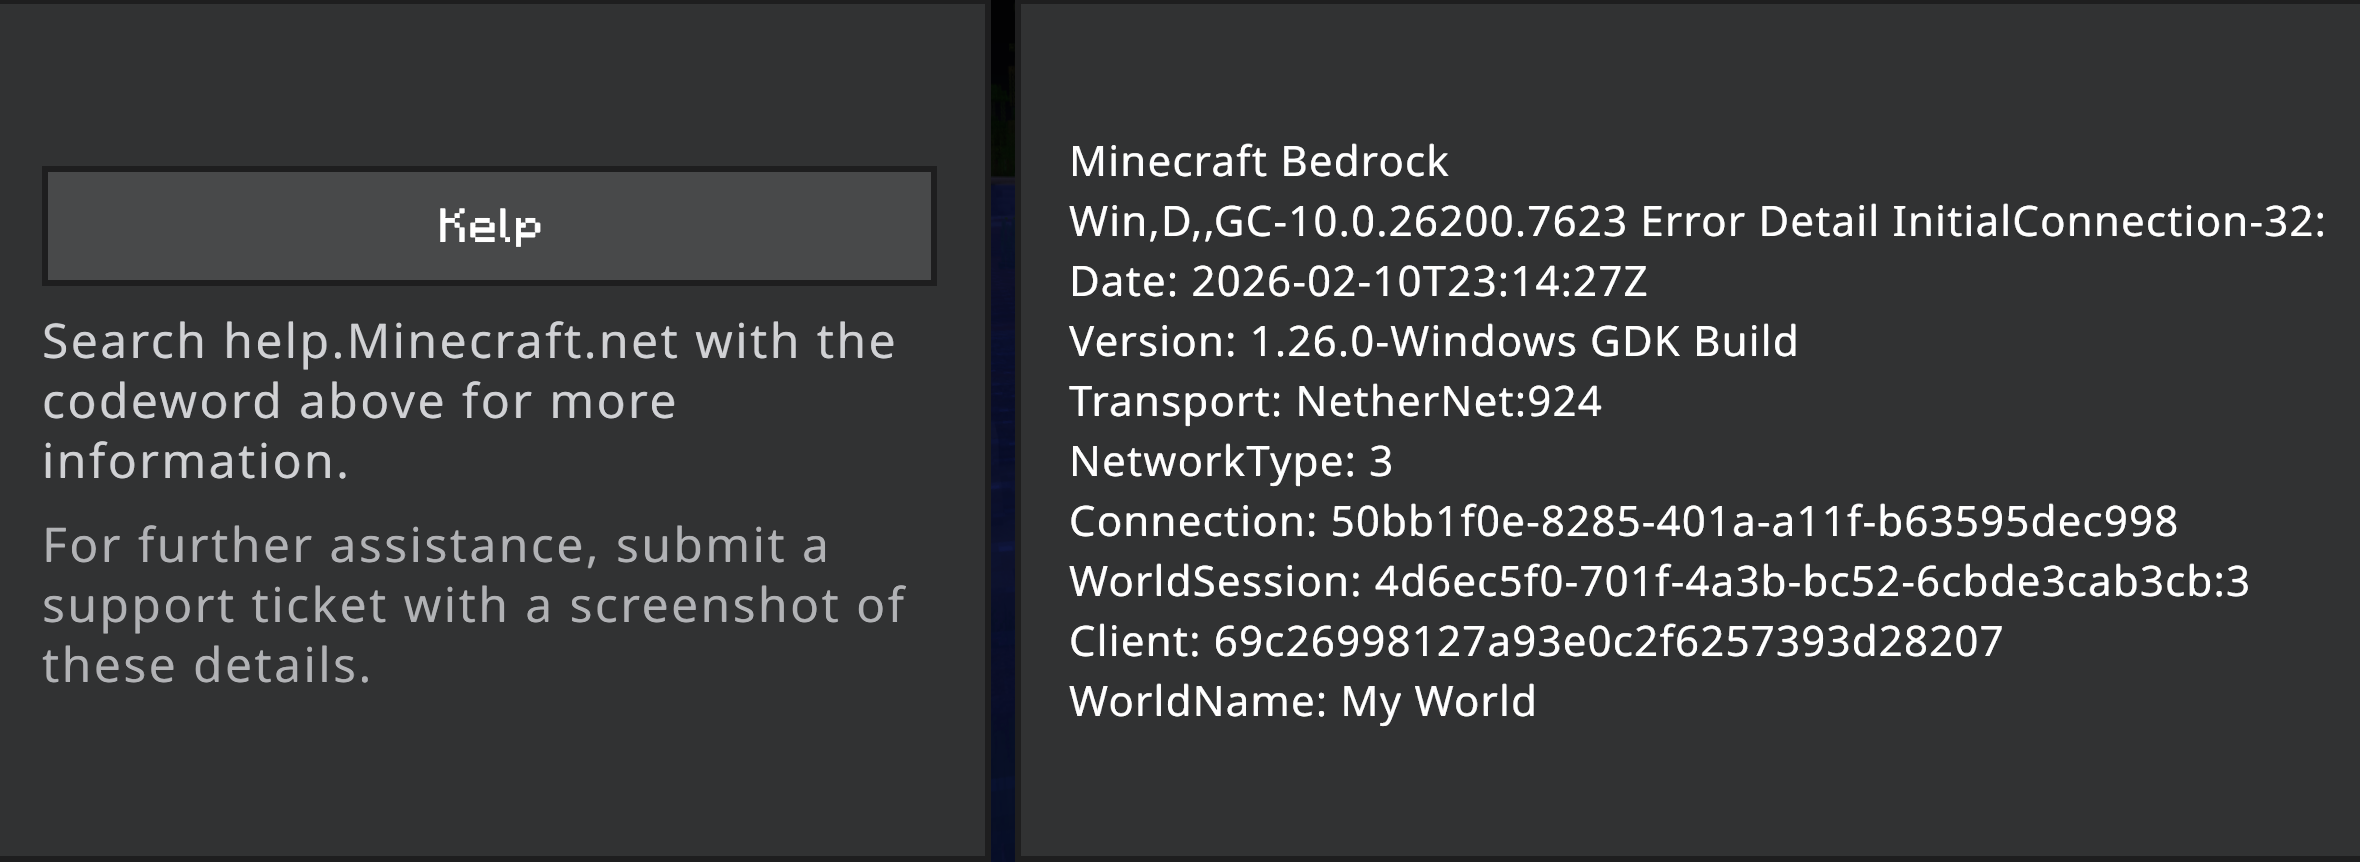Click the 'codeword above for more' text line
Image resolution: width=2360 pixels, height=862 pixels.
(359, 402)
